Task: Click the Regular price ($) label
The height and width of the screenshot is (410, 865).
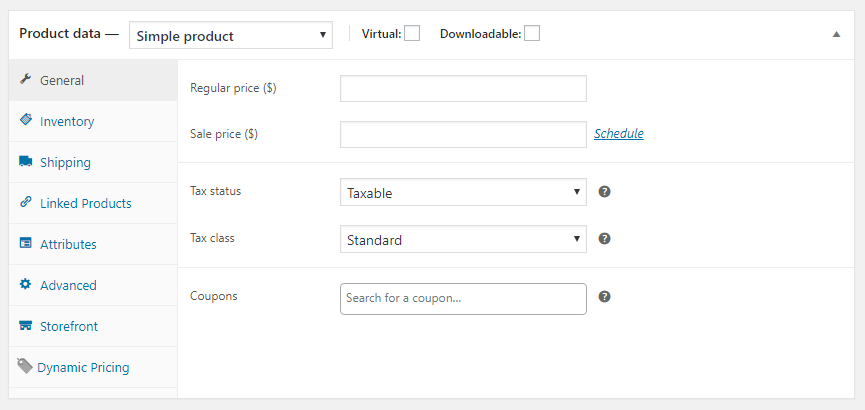Action: [x=233, y=88]
